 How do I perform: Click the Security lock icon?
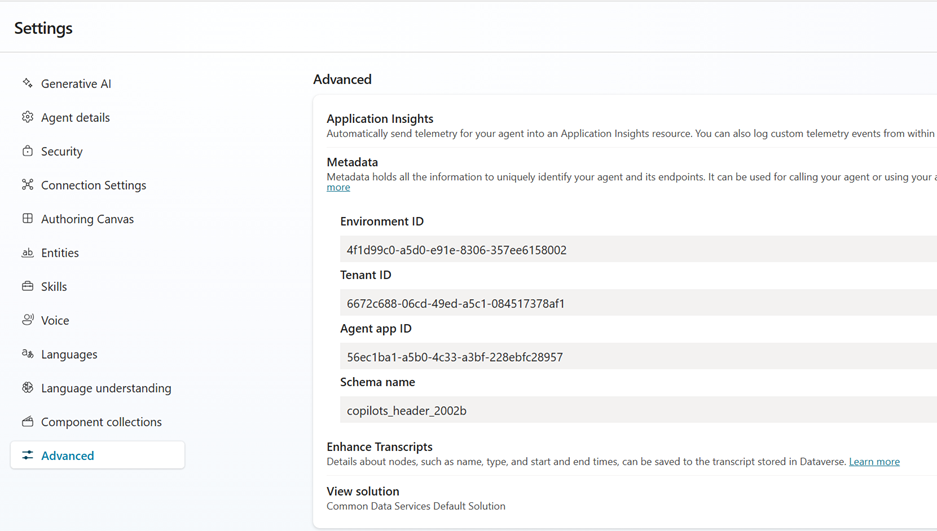click(x=28, y=151)
